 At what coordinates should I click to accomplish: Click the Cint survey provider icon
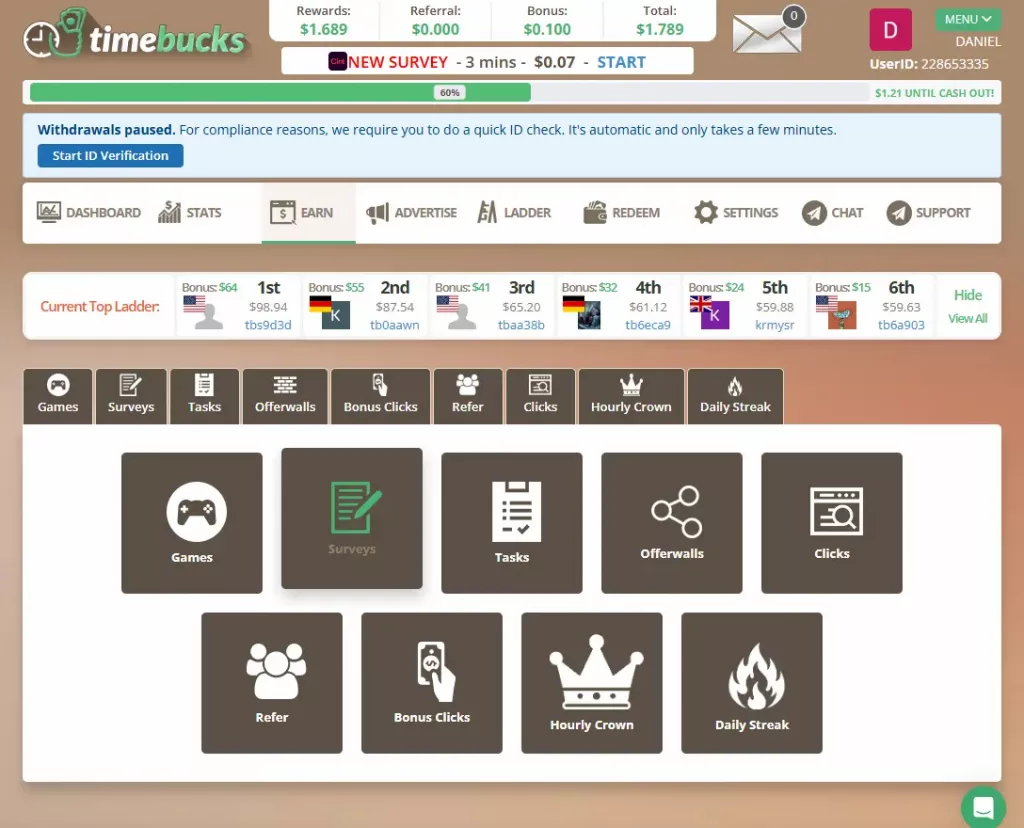coord(337,61)
